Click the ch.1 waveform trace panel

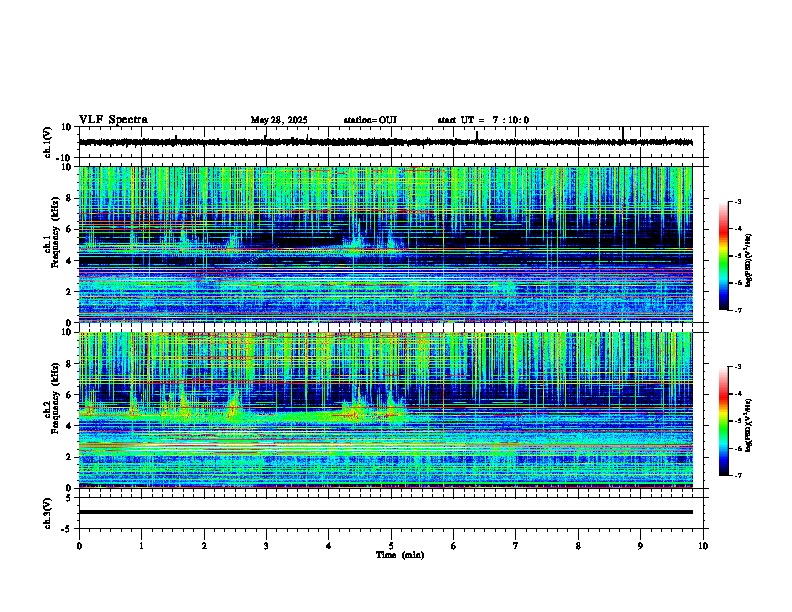click(391, 142)
